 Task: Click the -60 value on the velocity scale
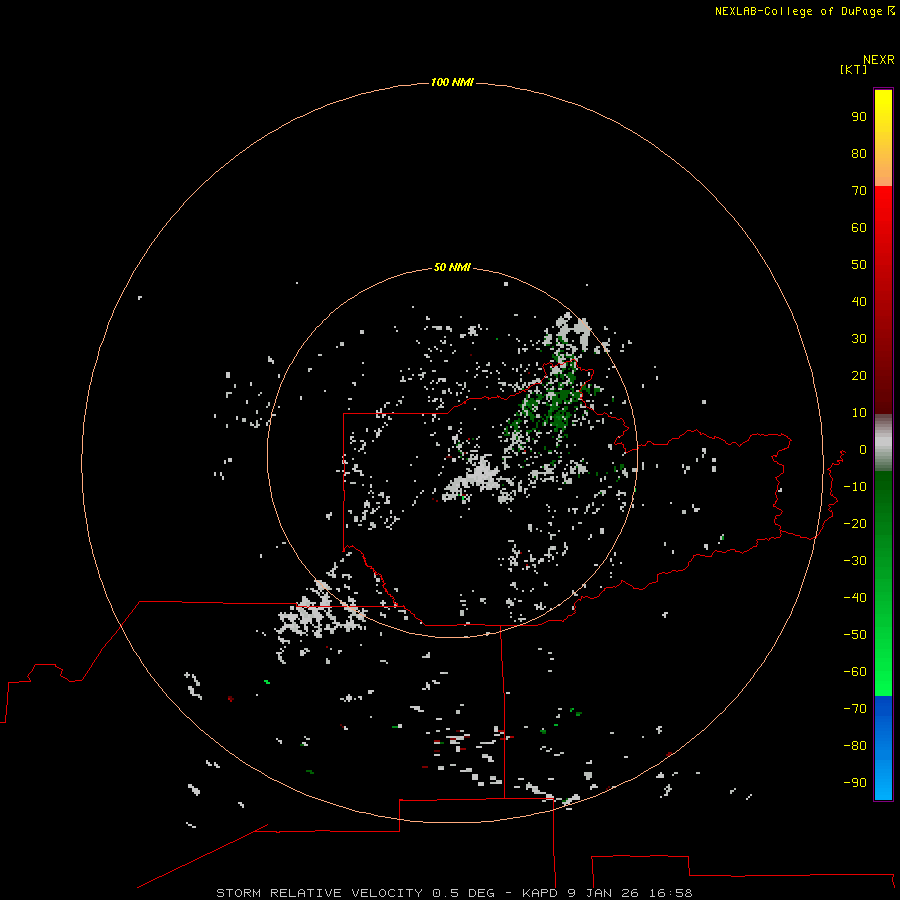(x=855, y=672)
